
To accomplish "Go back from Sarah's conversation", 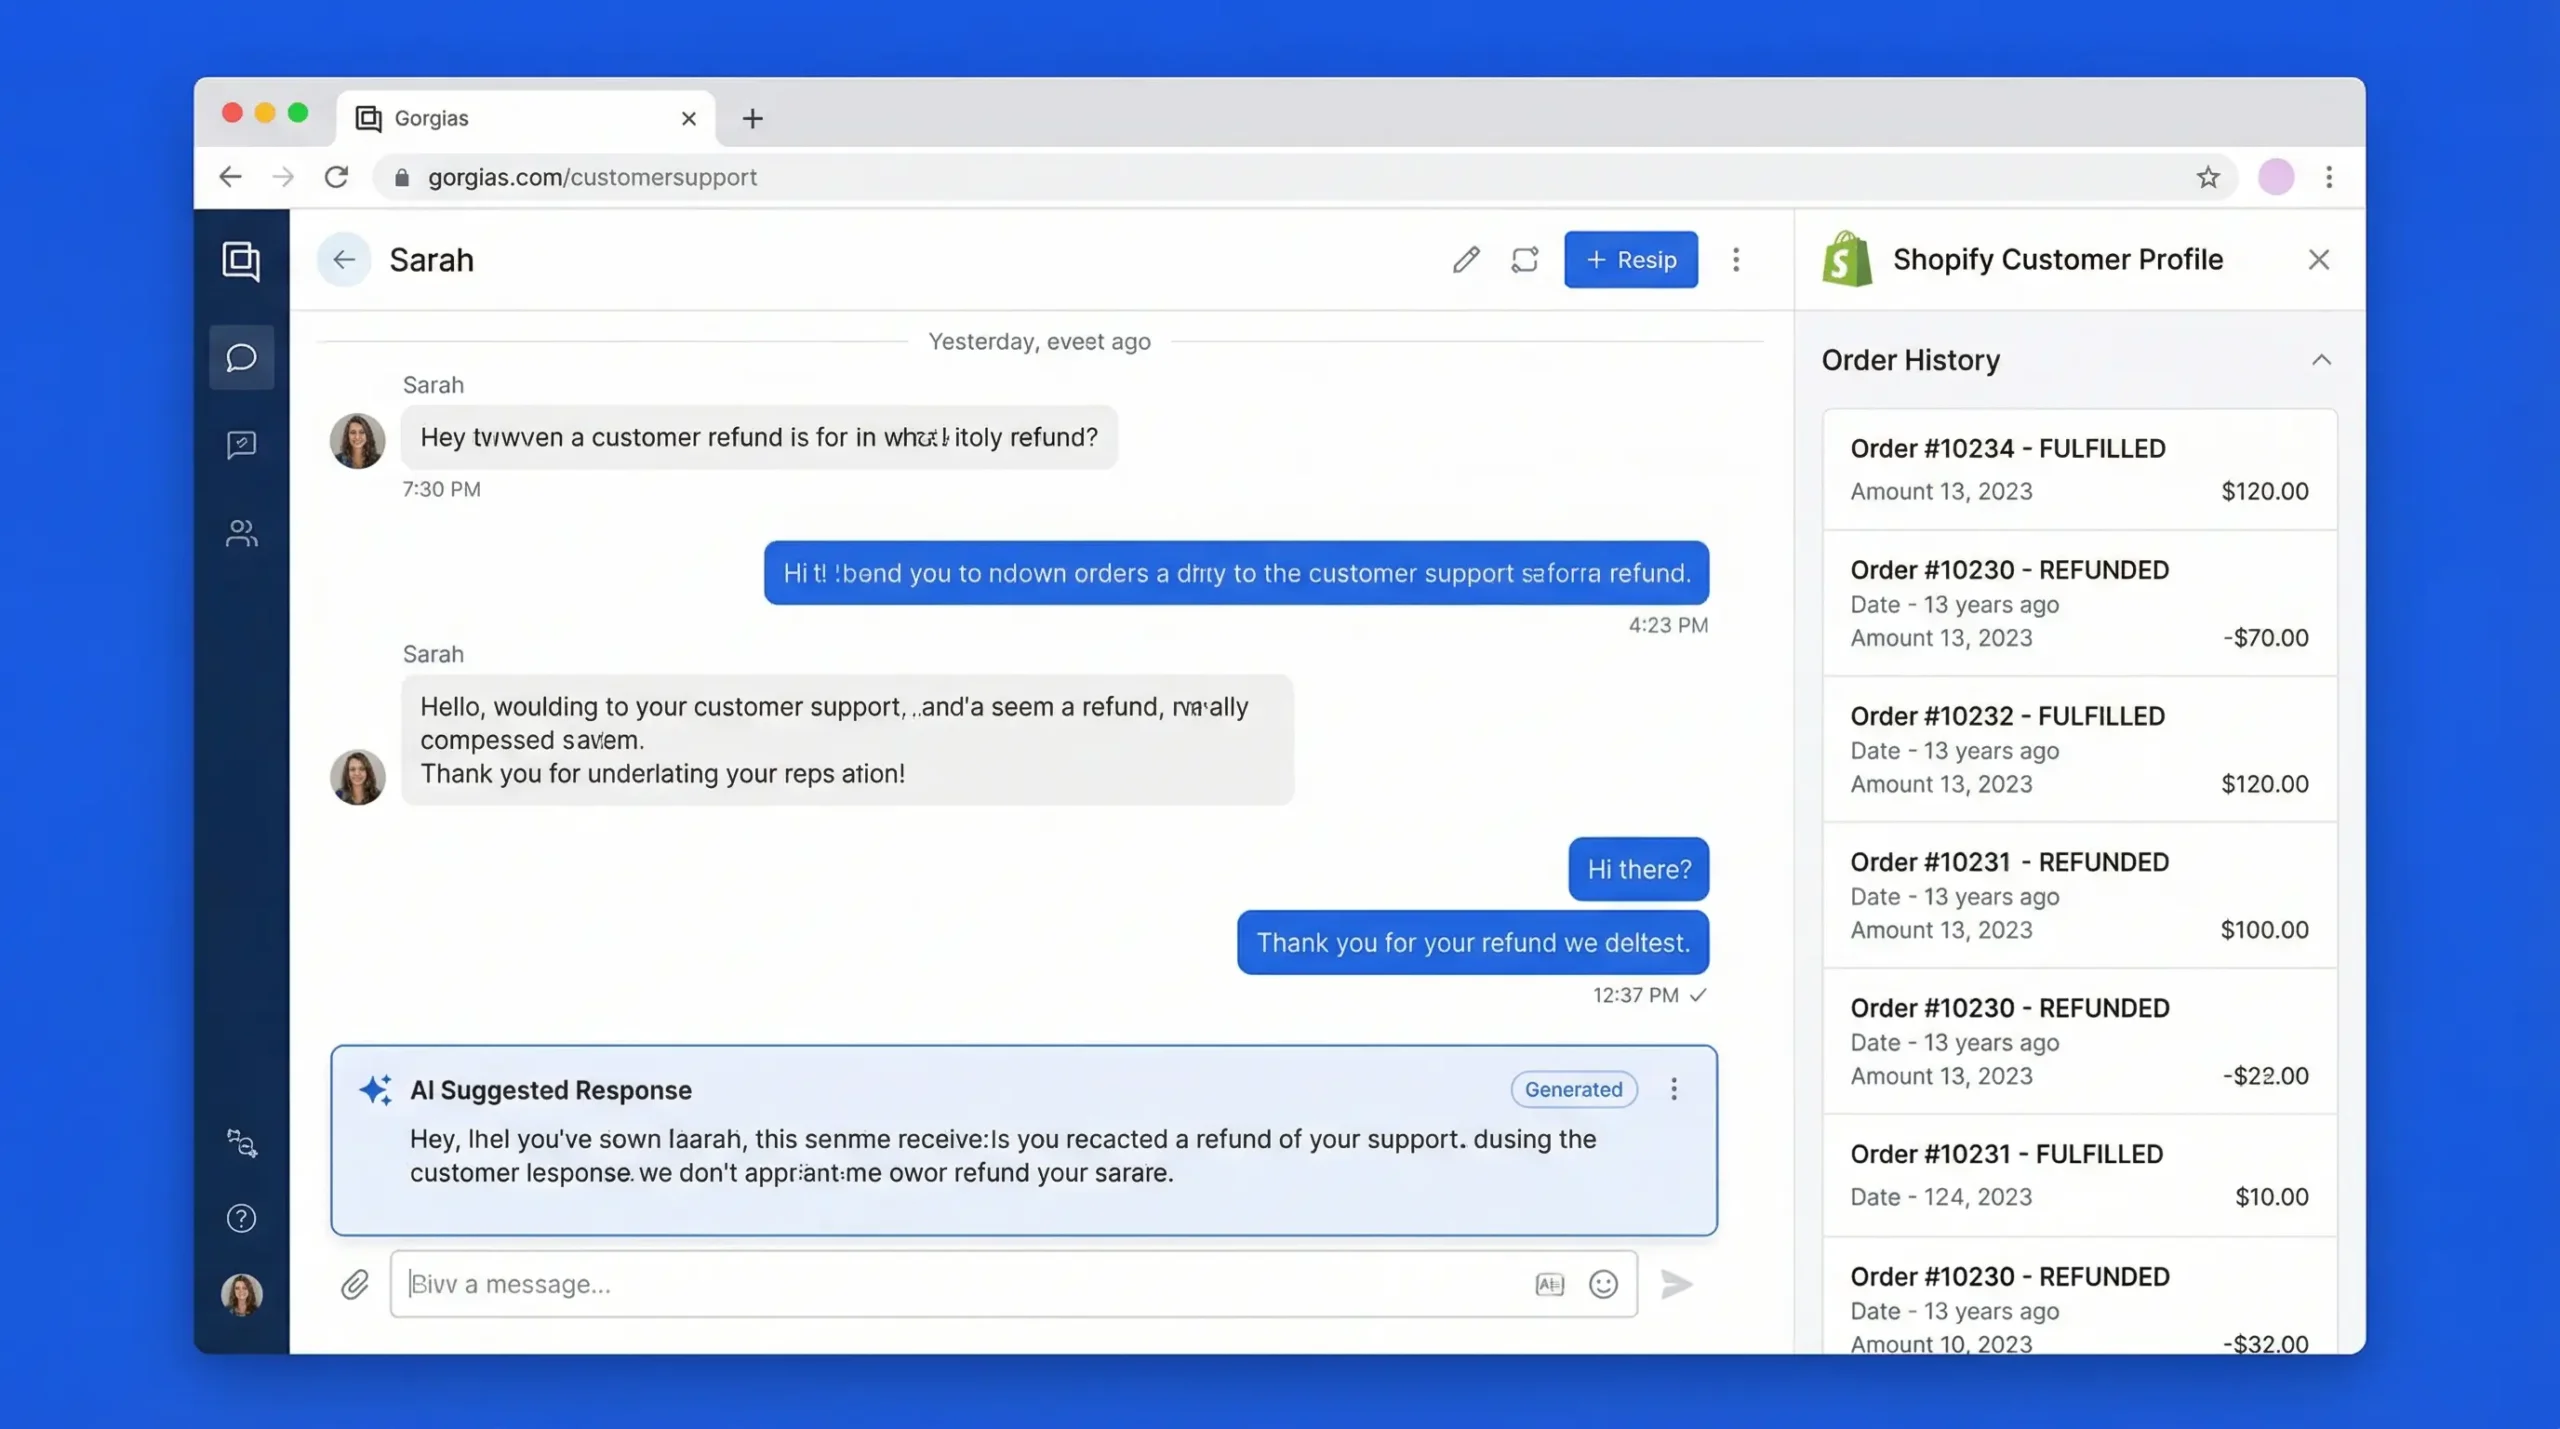I will [x=344, y=260].
